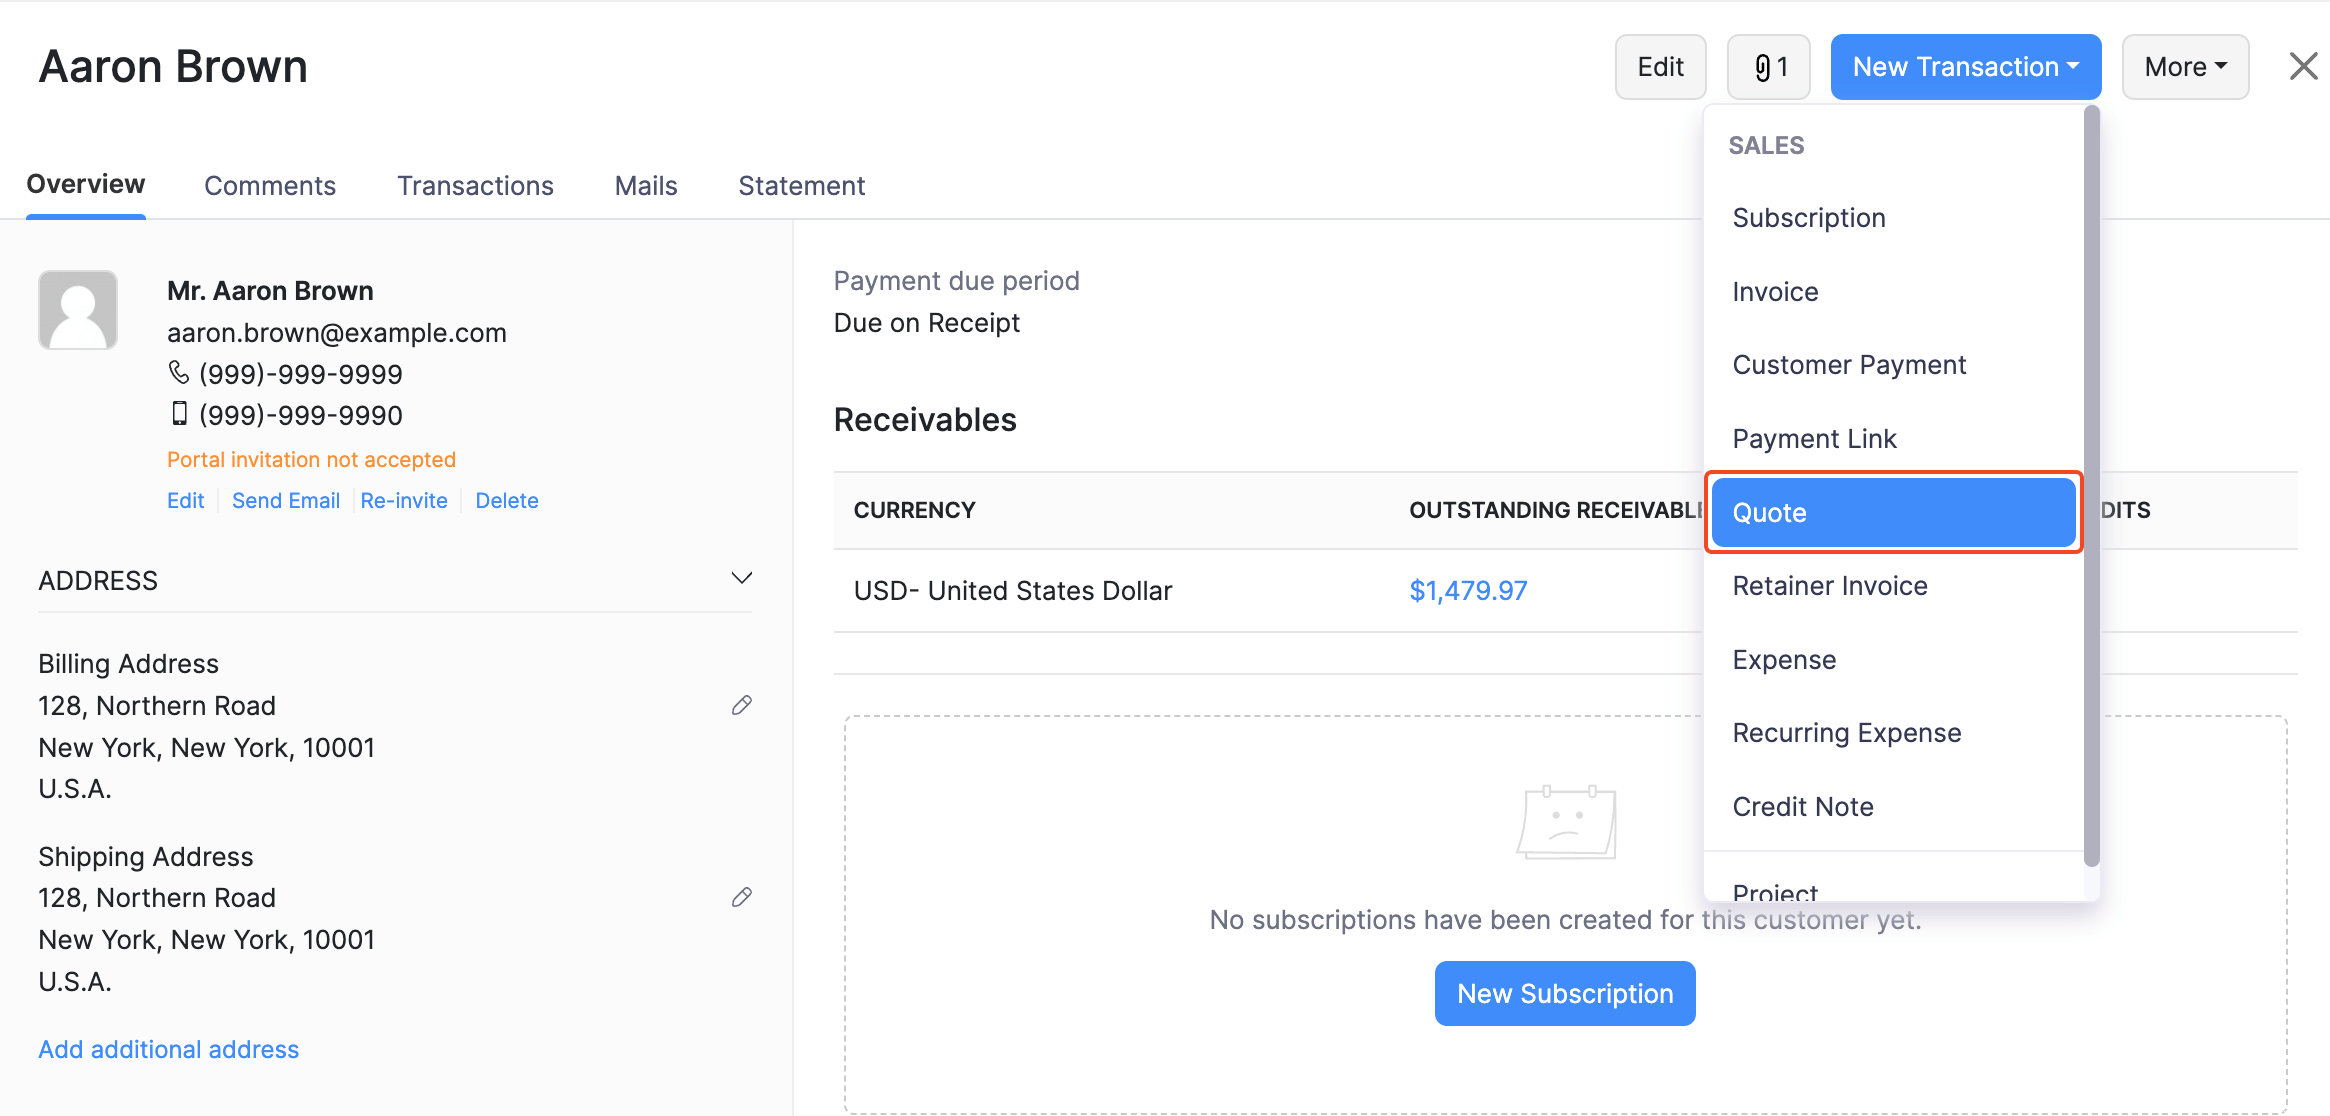The height and width of the screenshot is (1116, 2330).
Task: Switch to the Statement tab
Action: (x=801, y=185)
